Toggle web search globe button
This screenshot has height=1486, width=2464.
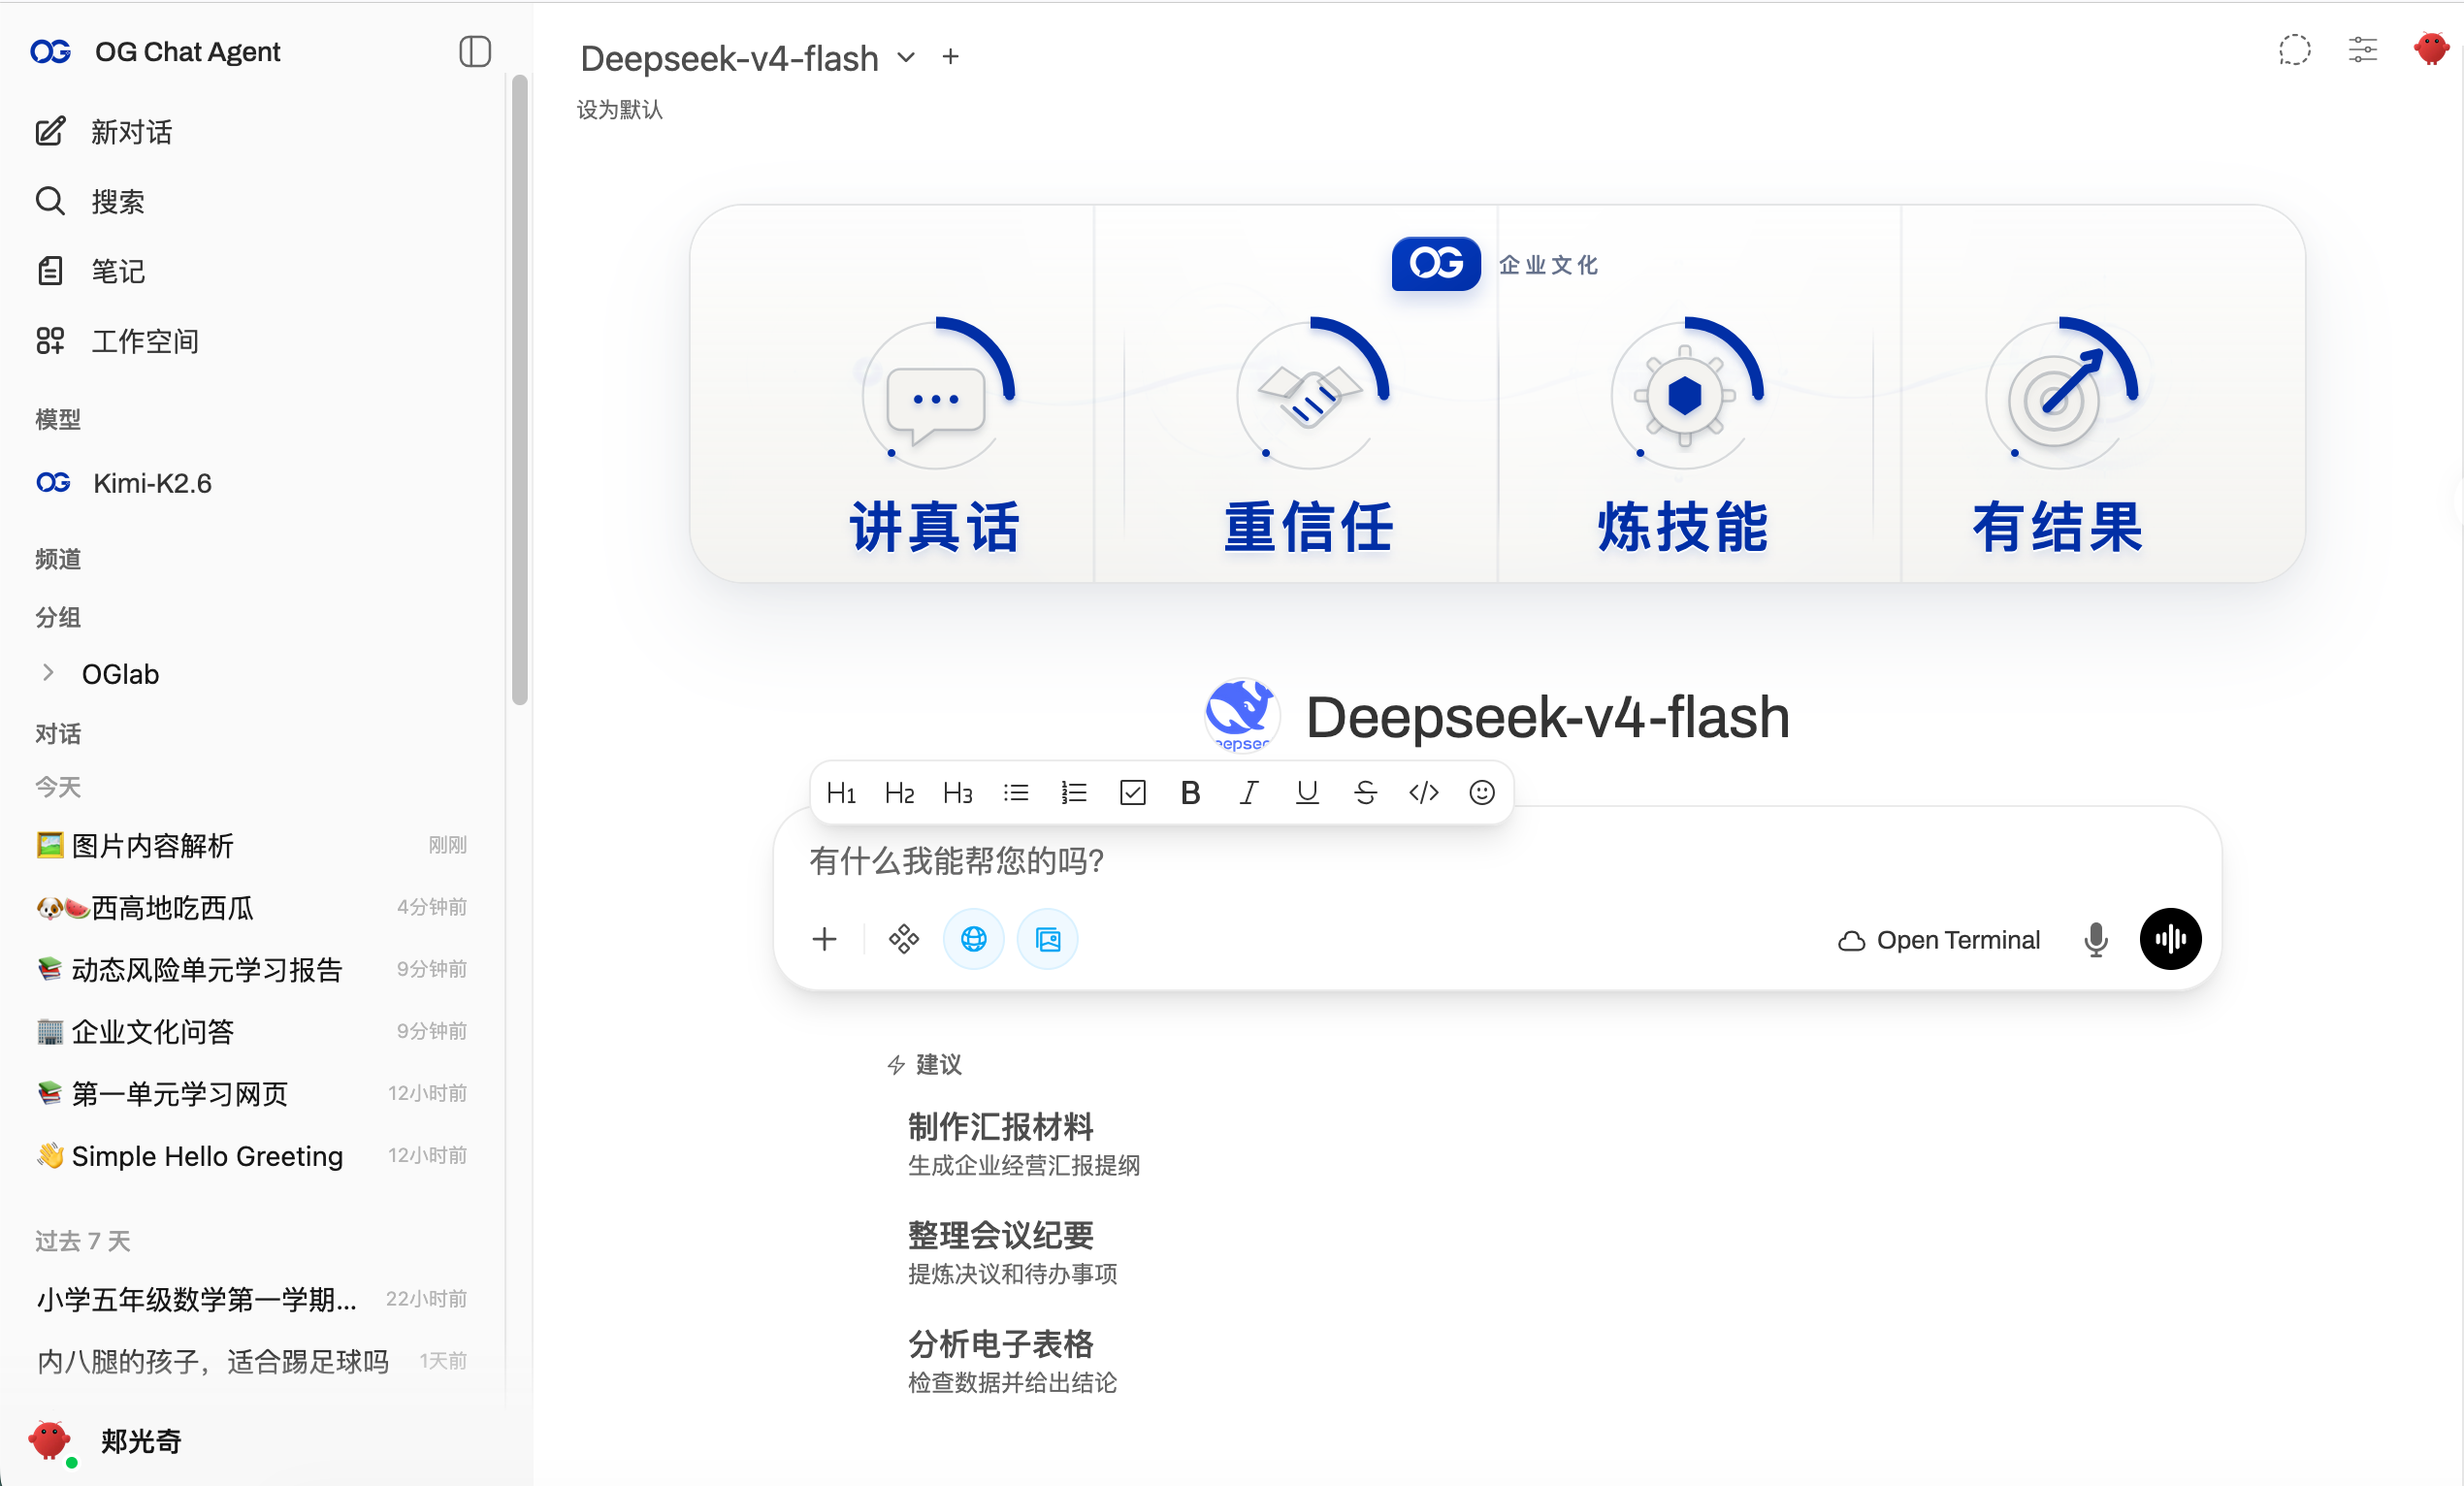pyautogui.click(x=974, y=939)
